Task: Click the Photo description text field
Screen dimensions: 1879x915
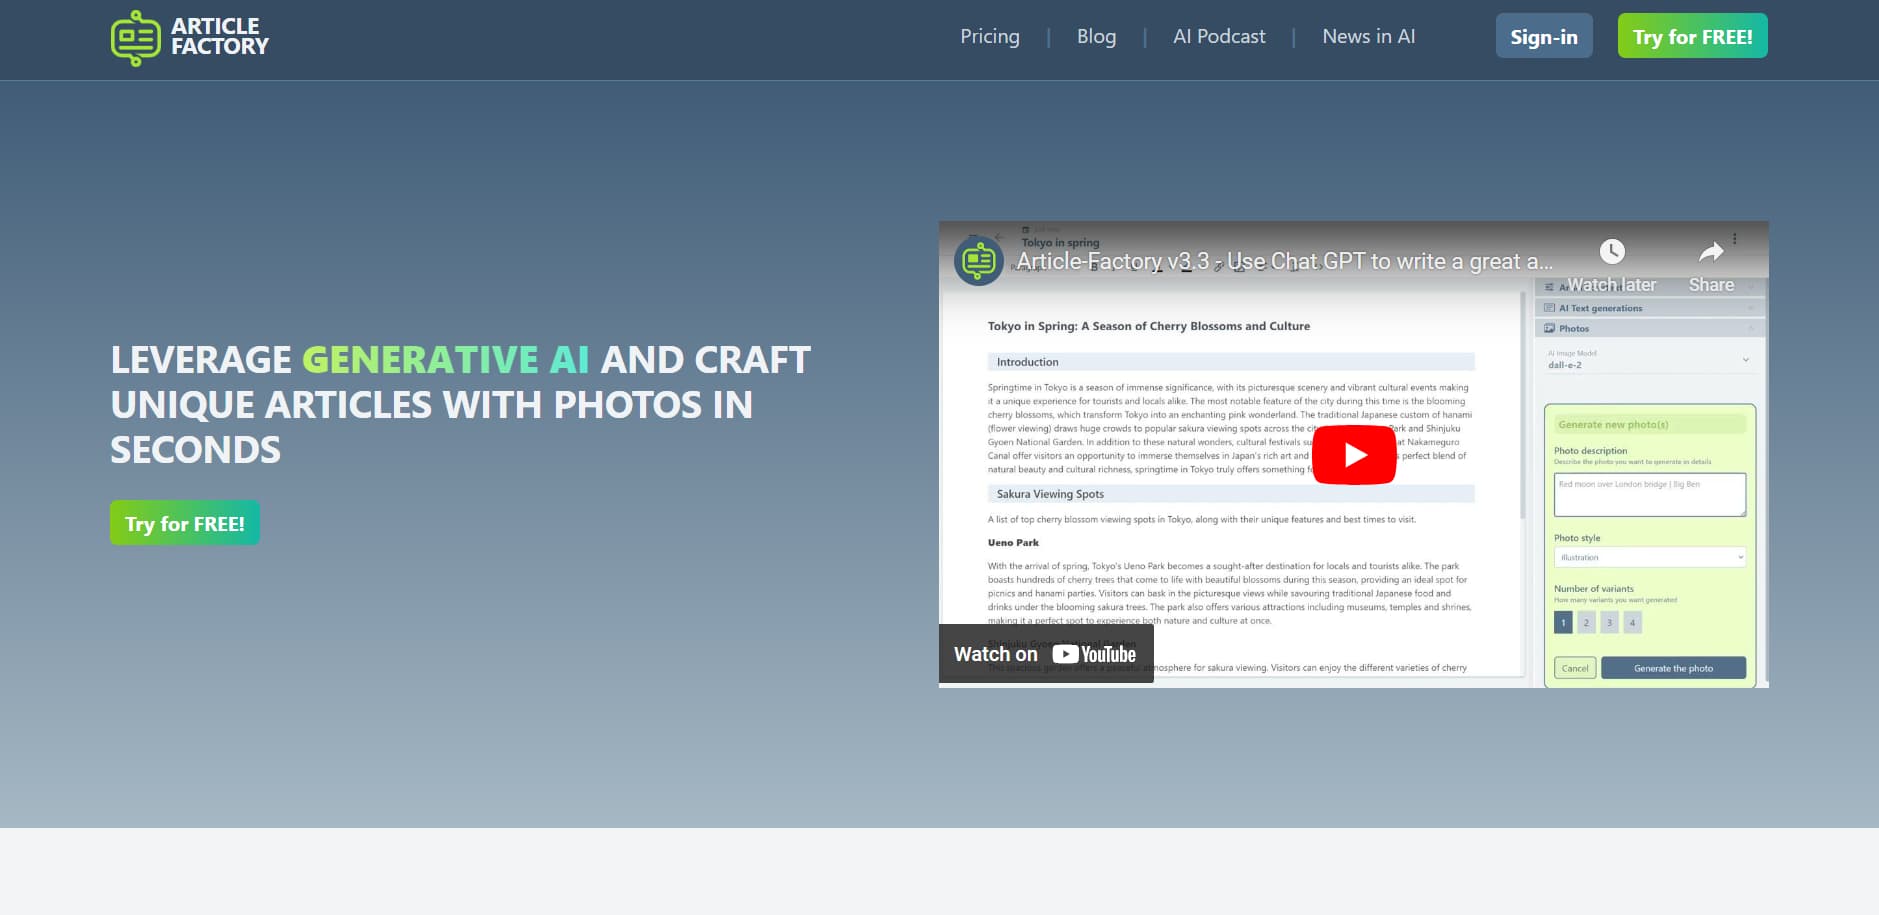Action: point(1650,494)
